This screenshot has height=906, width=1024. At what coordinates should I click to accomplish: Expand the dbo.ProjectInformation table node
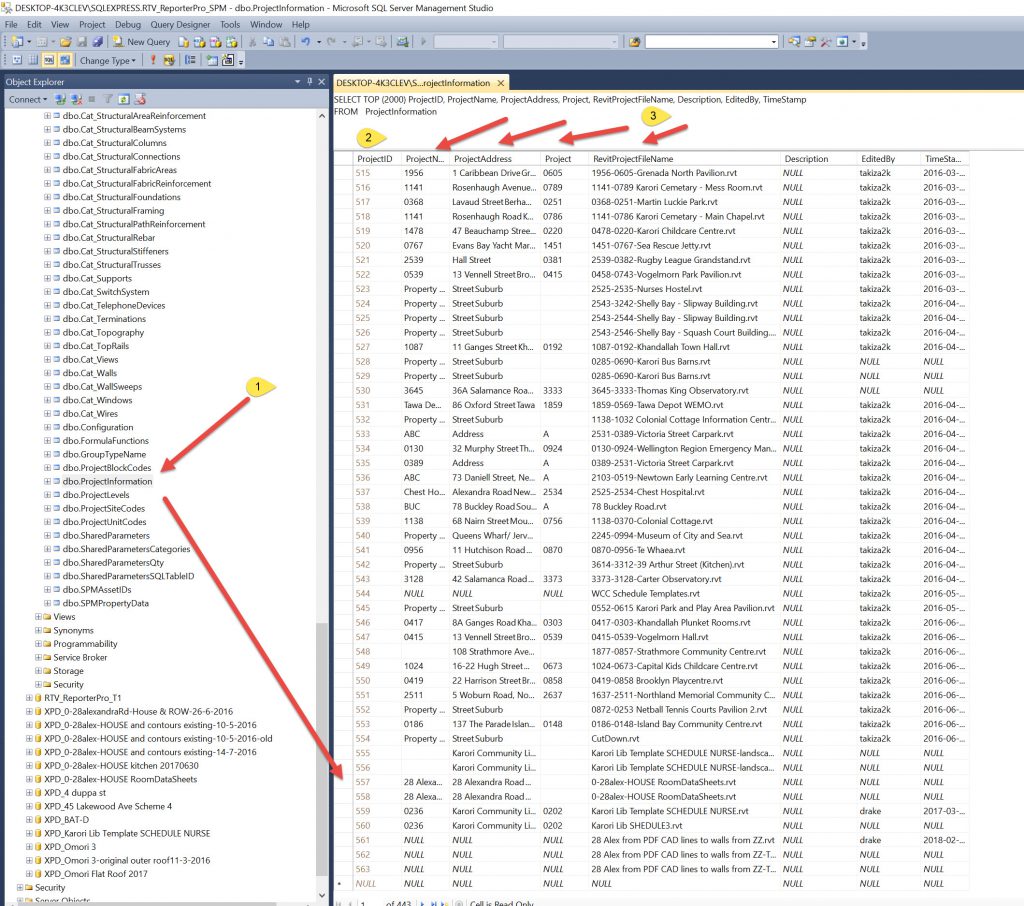46,481
